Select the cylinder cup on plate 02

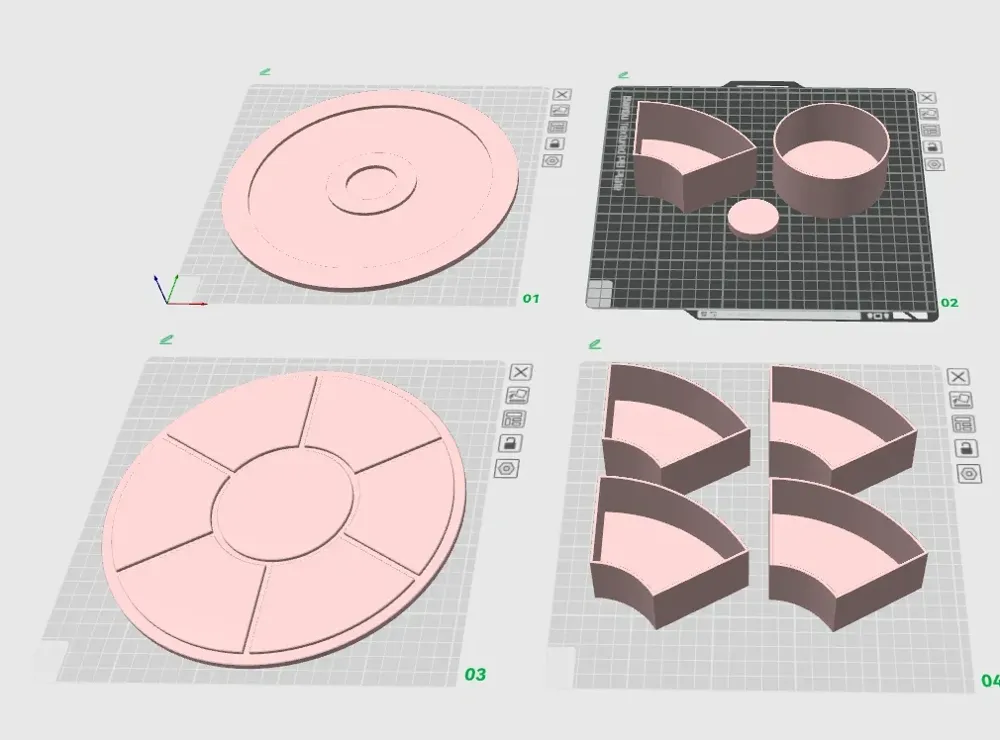(x=831, y=159)
